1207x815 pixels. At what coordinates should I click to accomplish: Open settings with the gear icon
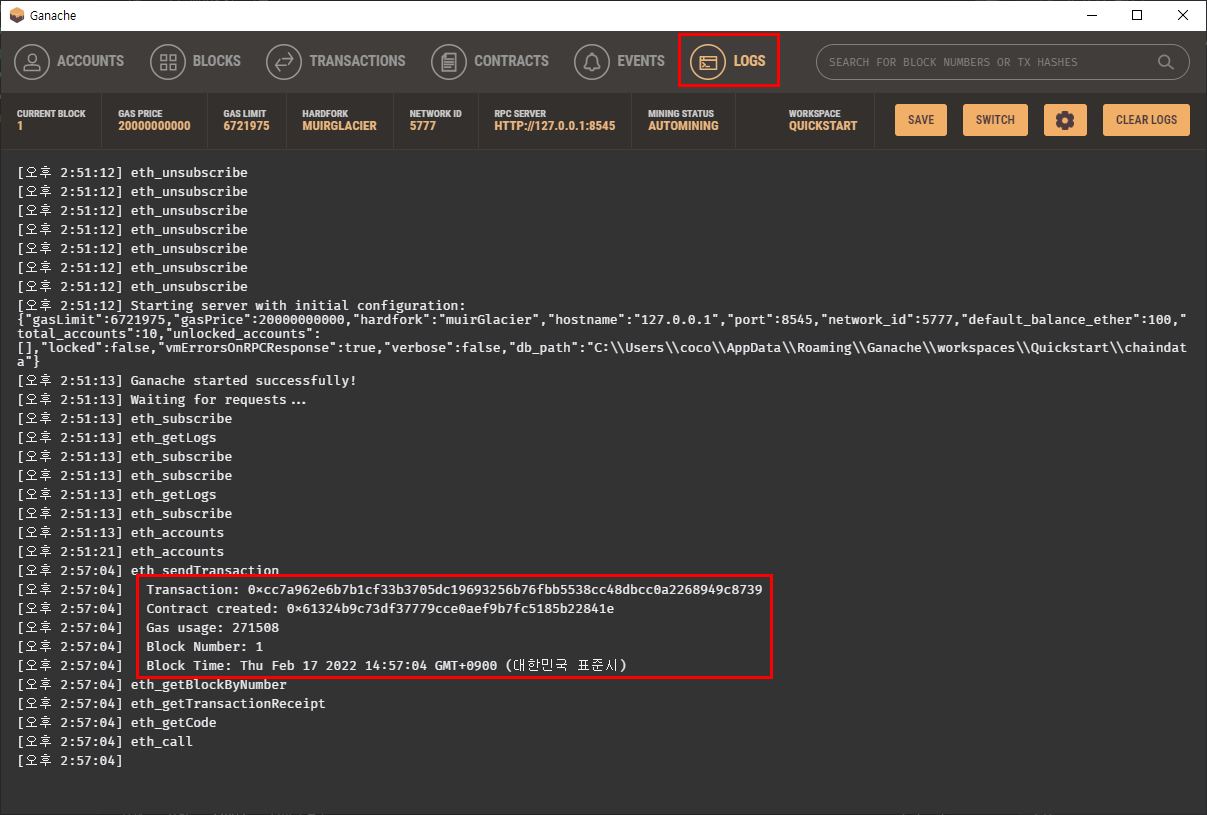click(x=1065, y=120)
